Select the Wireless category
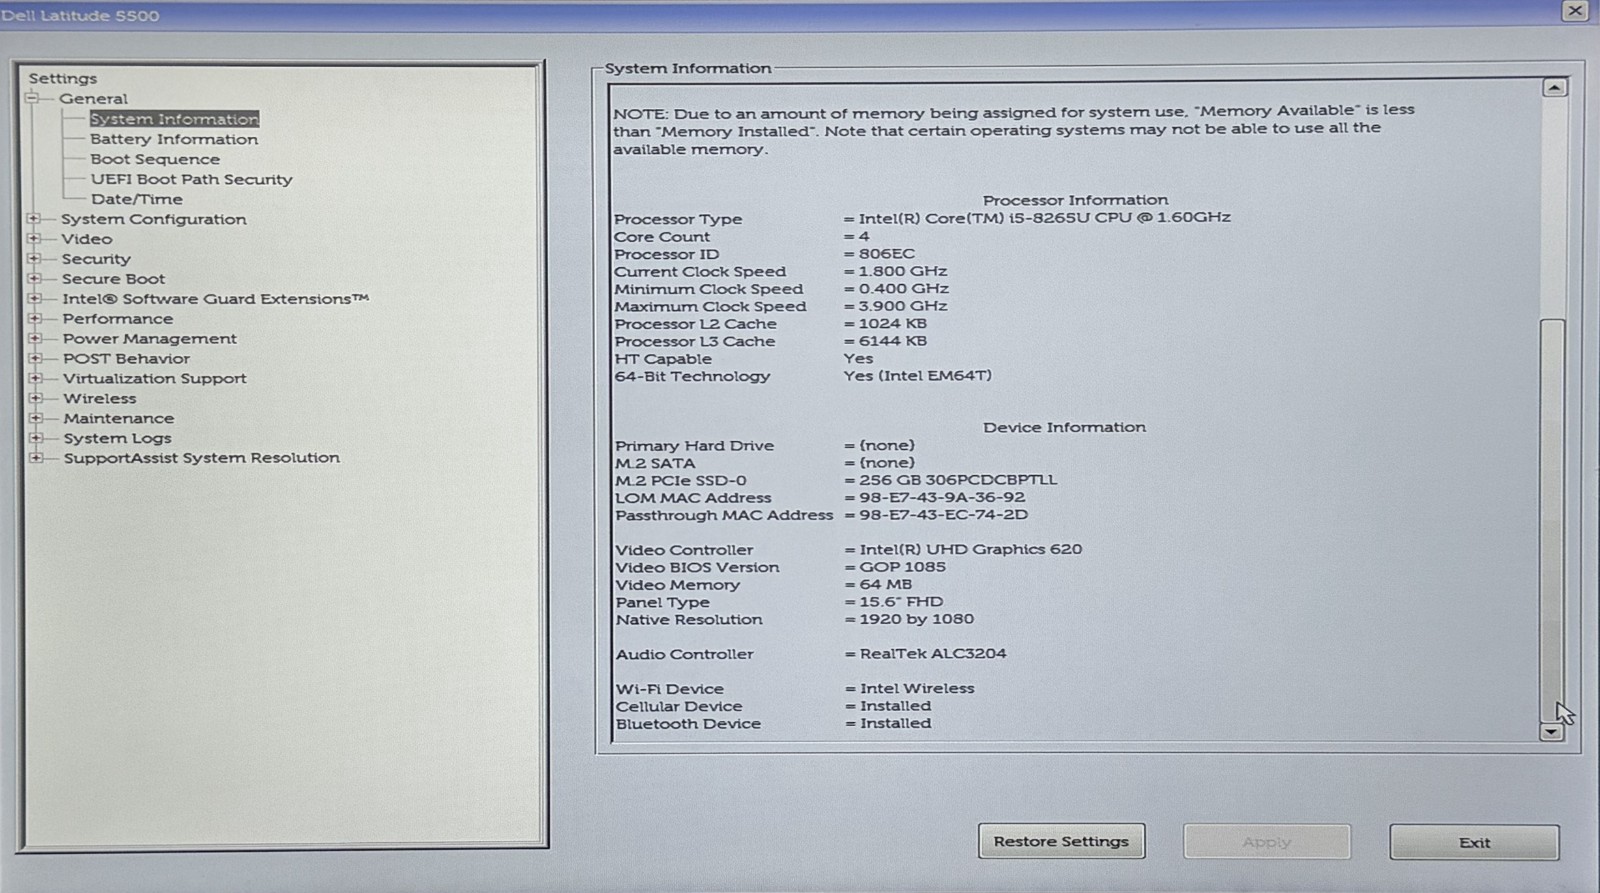The height and width of the screenshot is (893, 1600). pos(100,398)
